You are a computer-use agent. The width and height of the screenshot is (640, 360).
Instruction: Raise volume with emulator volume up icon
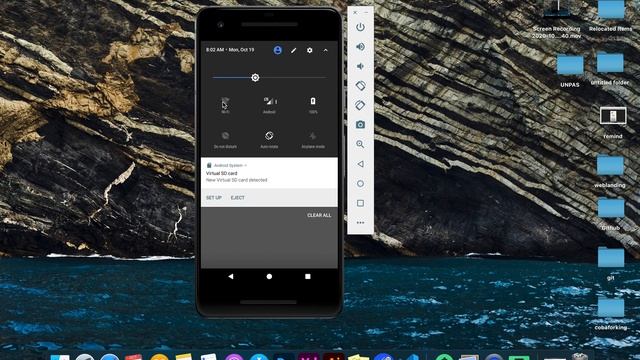360,47
